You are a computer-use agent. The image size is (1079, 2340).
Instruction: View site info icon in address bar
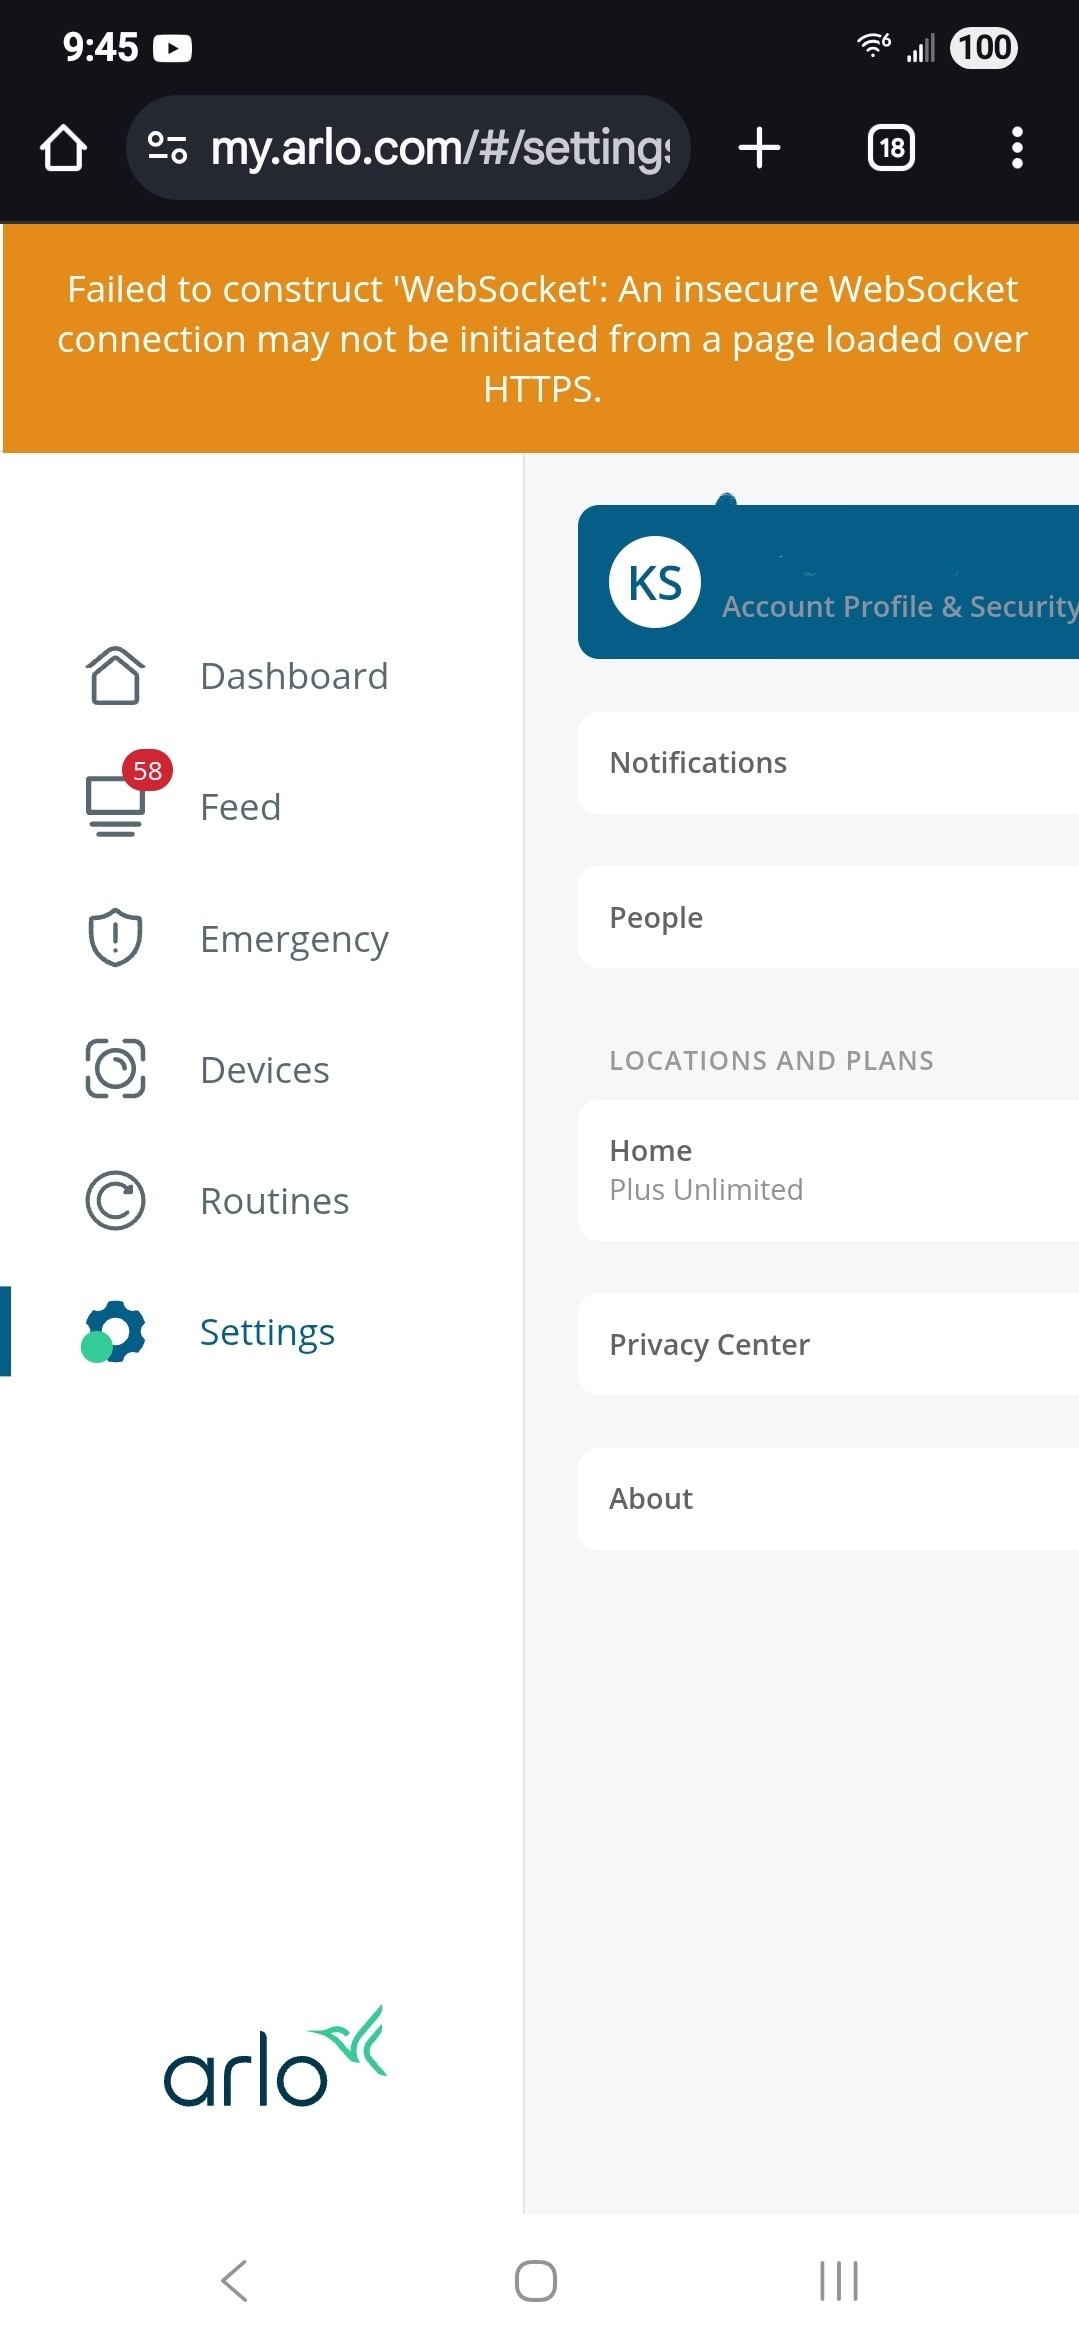(x=167, y=148)
